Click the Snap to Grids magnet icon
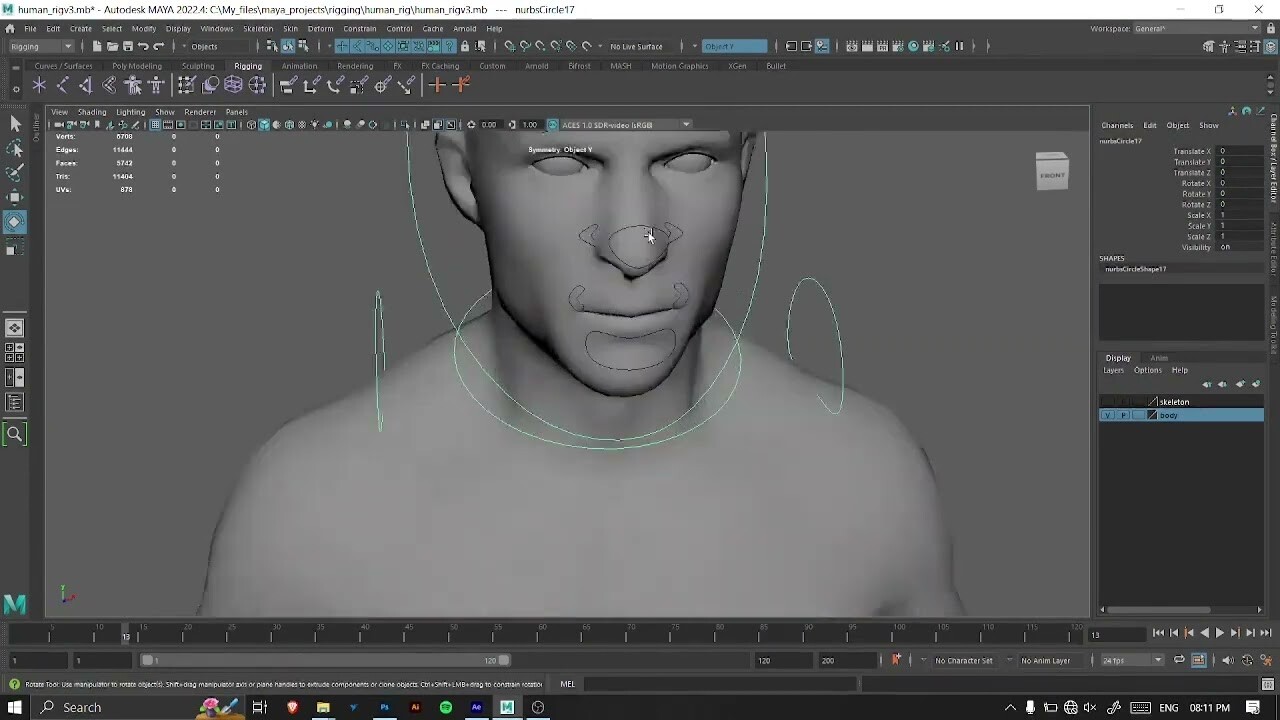Viewport: 1280px width, 720px height. [x=508, y=46]
